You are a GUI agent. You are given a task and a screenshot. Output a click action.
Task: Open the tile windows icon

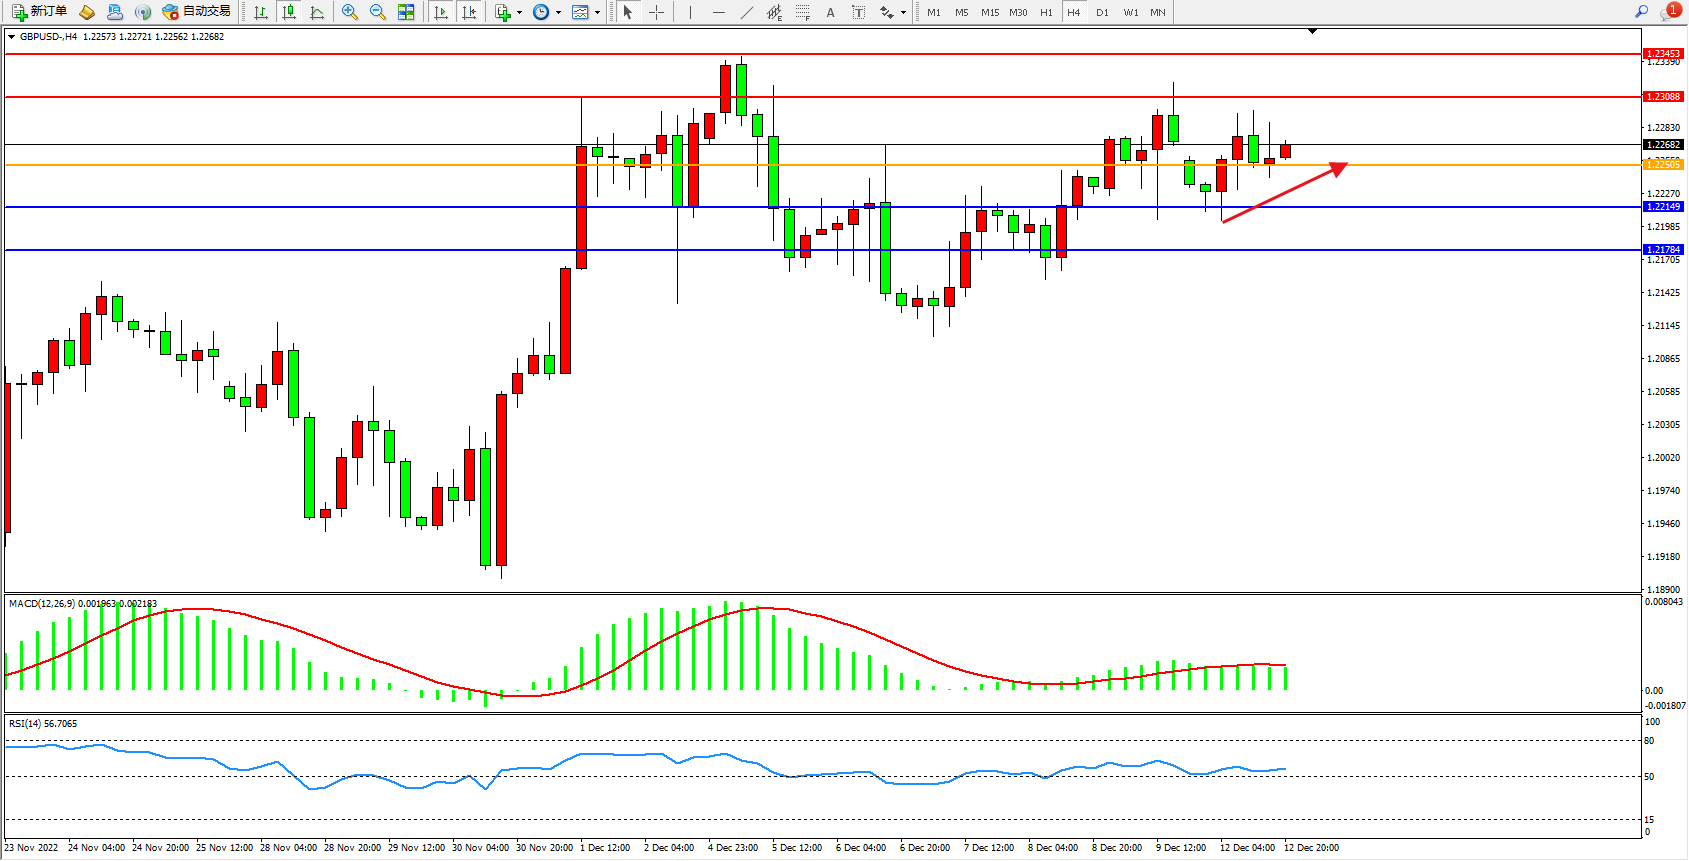pos(406,12)
